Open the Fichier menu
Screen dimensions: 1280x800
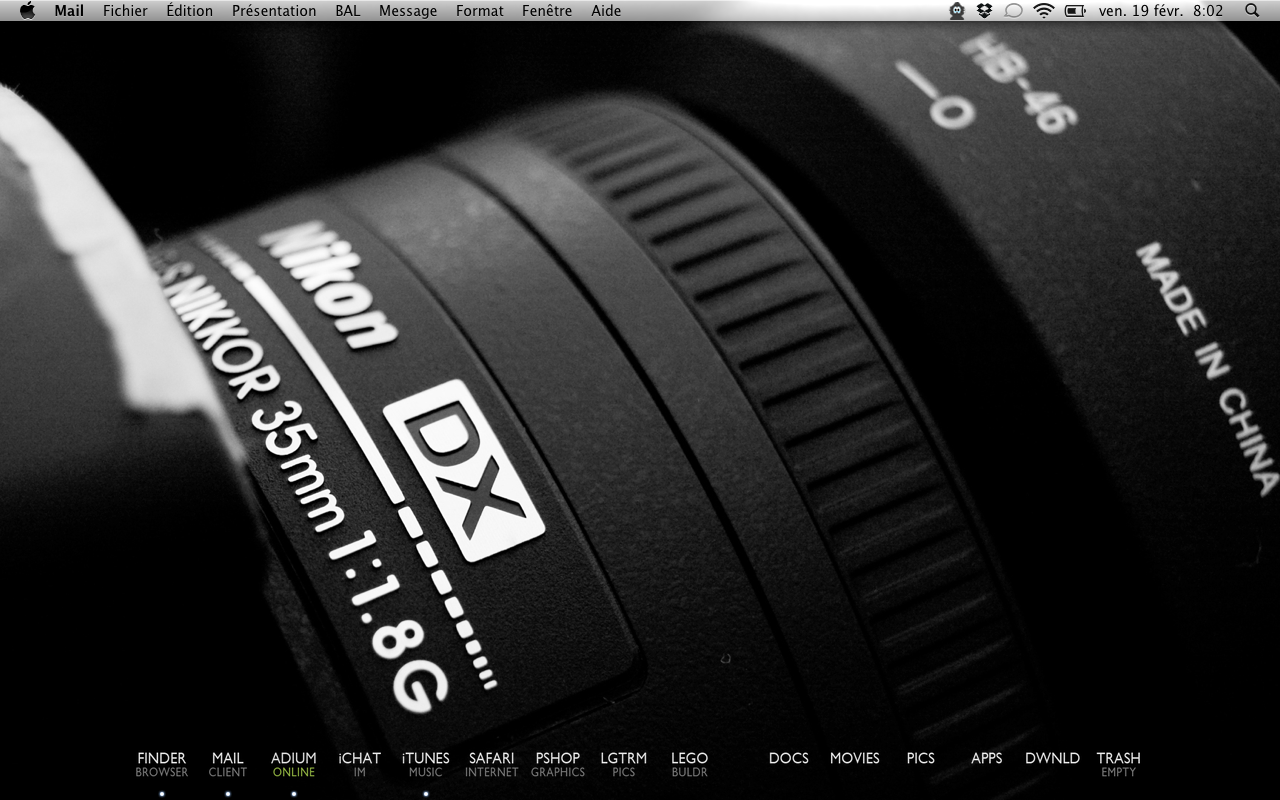(125, 11)
